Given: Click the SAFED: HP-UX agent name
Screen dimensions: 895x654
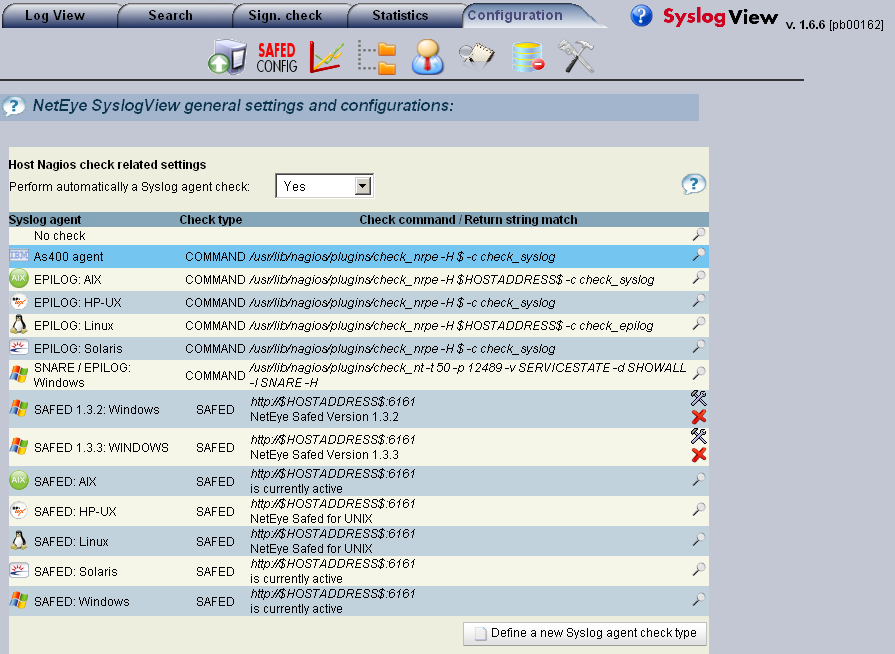Looking at the screenshot, I should pos(75,512).
